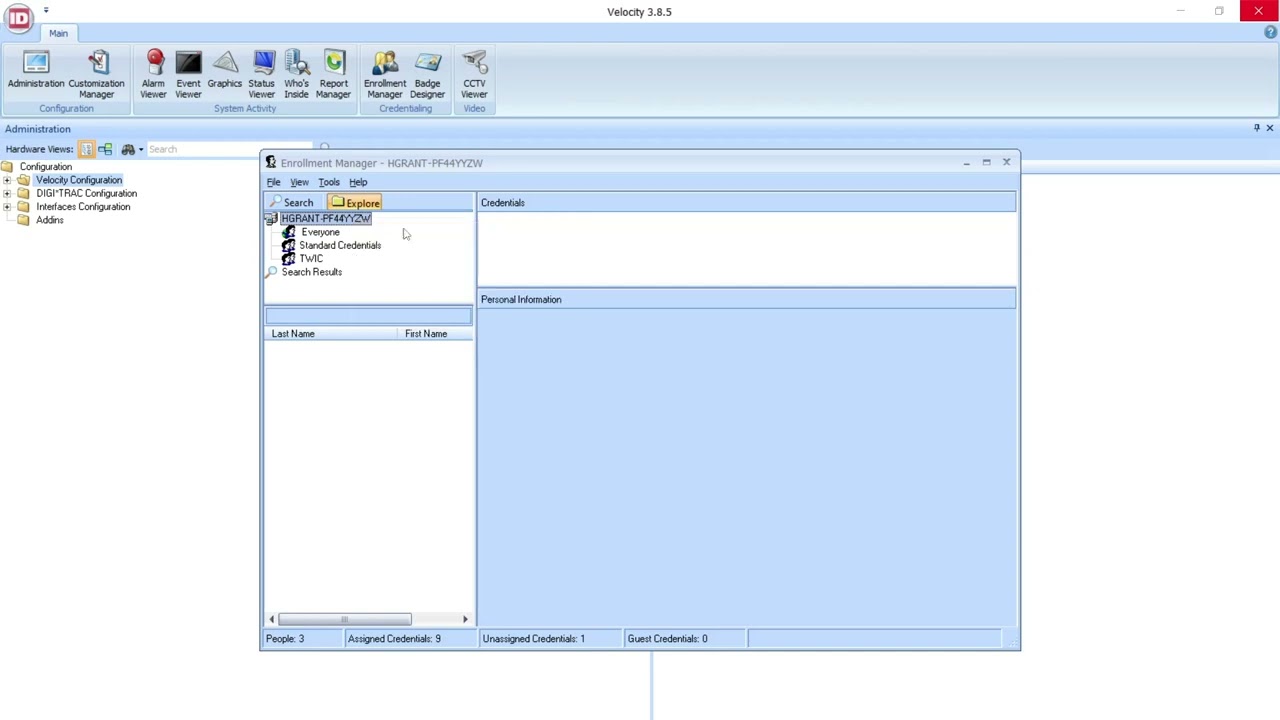
Task: Click the filter field above the Last Name column
Action: pos(368,316)
